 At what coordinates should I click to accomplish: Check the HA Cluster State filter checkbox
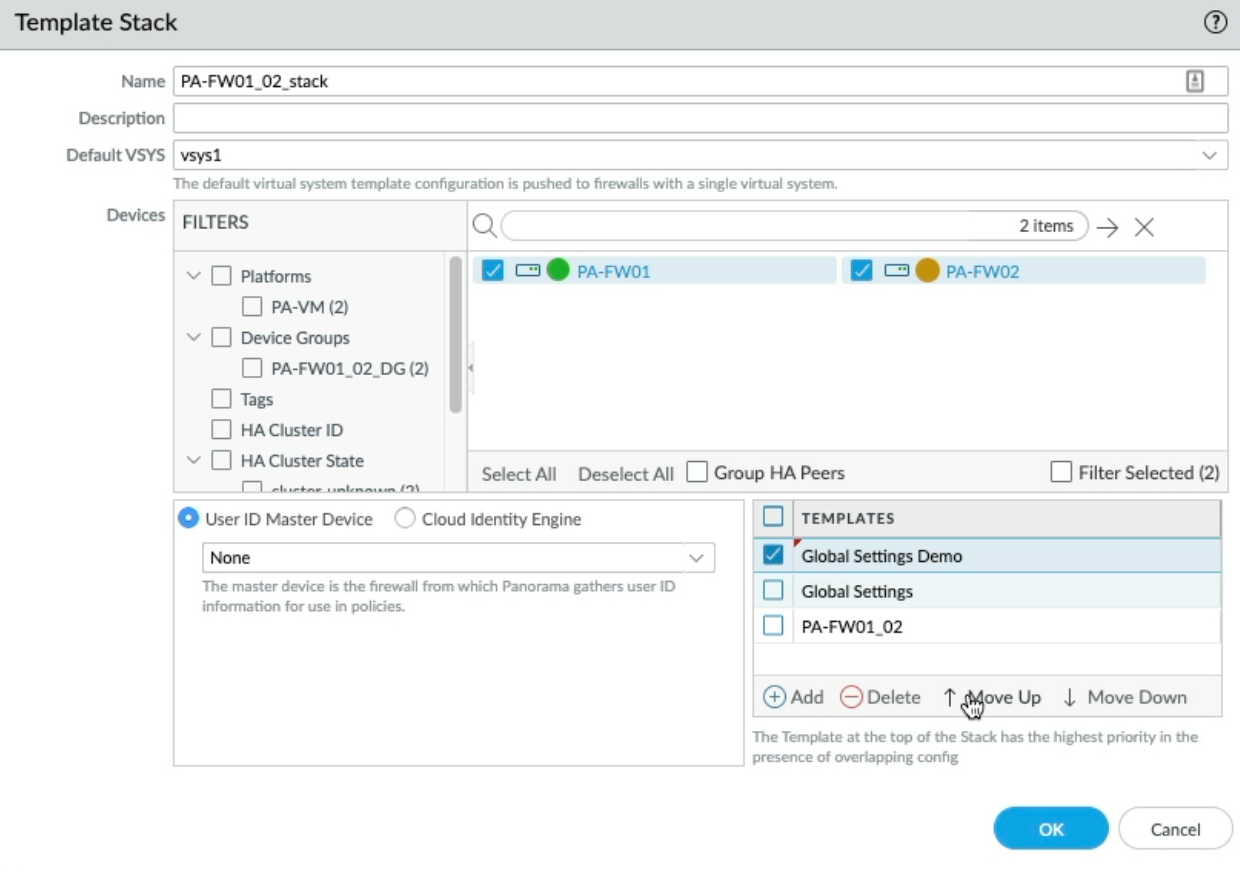pyautogui.click(x=221, y=461)
